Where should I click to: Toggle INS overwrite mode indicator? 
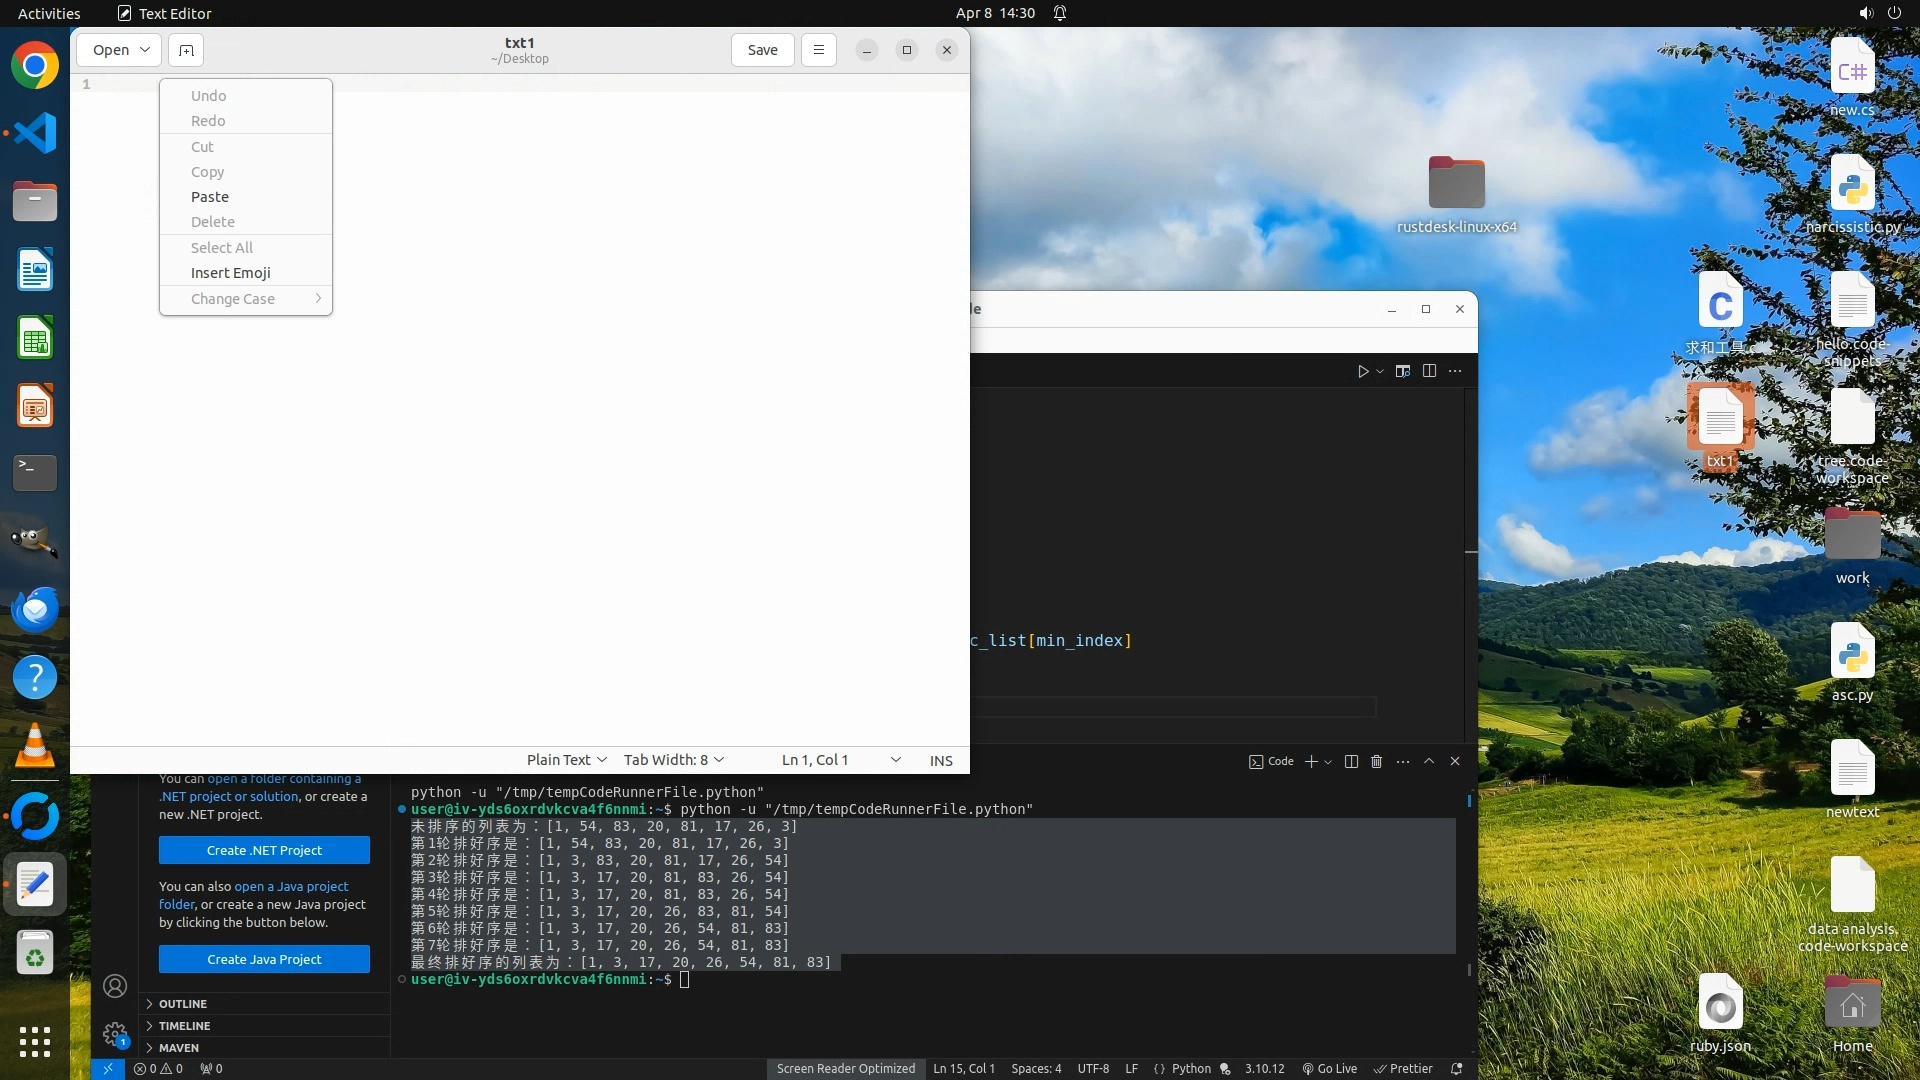click(x=940, y=760)
